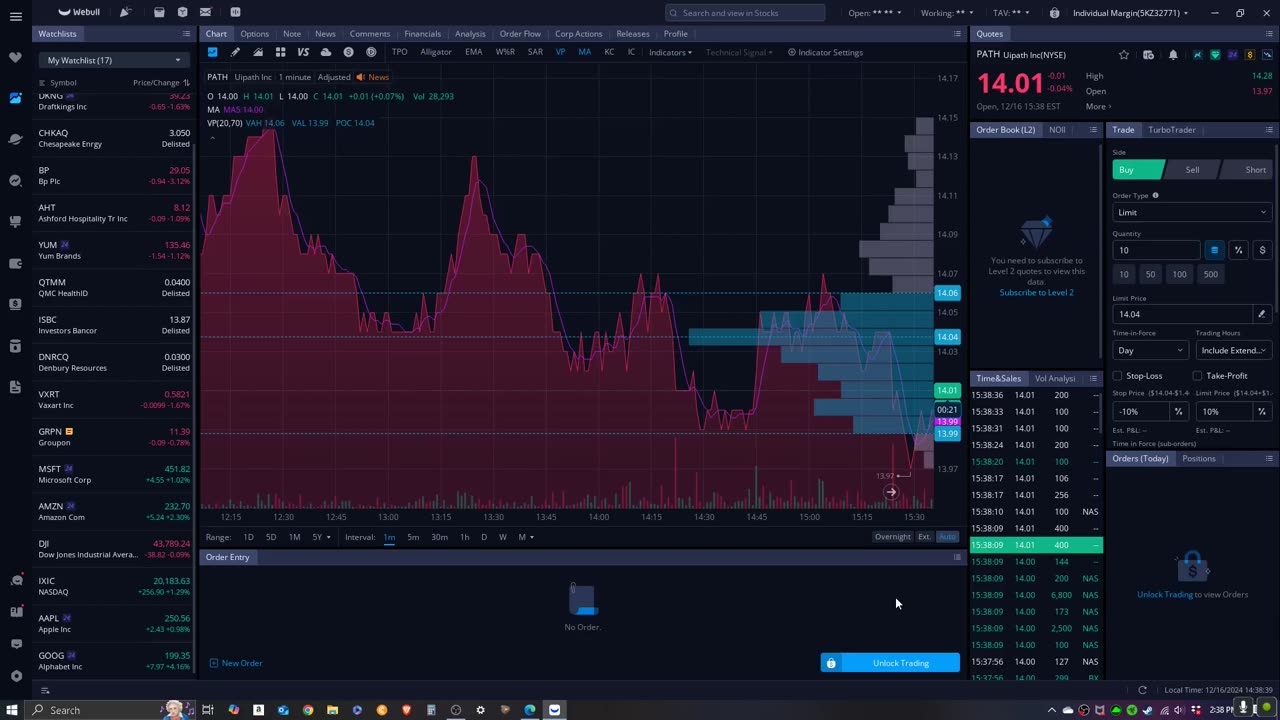Image resolution: width=1280 pixels, height=720 pixels.
Task: Click the lock icon beside account selector
Action: pyautogui.click(x=1054, y=13)
